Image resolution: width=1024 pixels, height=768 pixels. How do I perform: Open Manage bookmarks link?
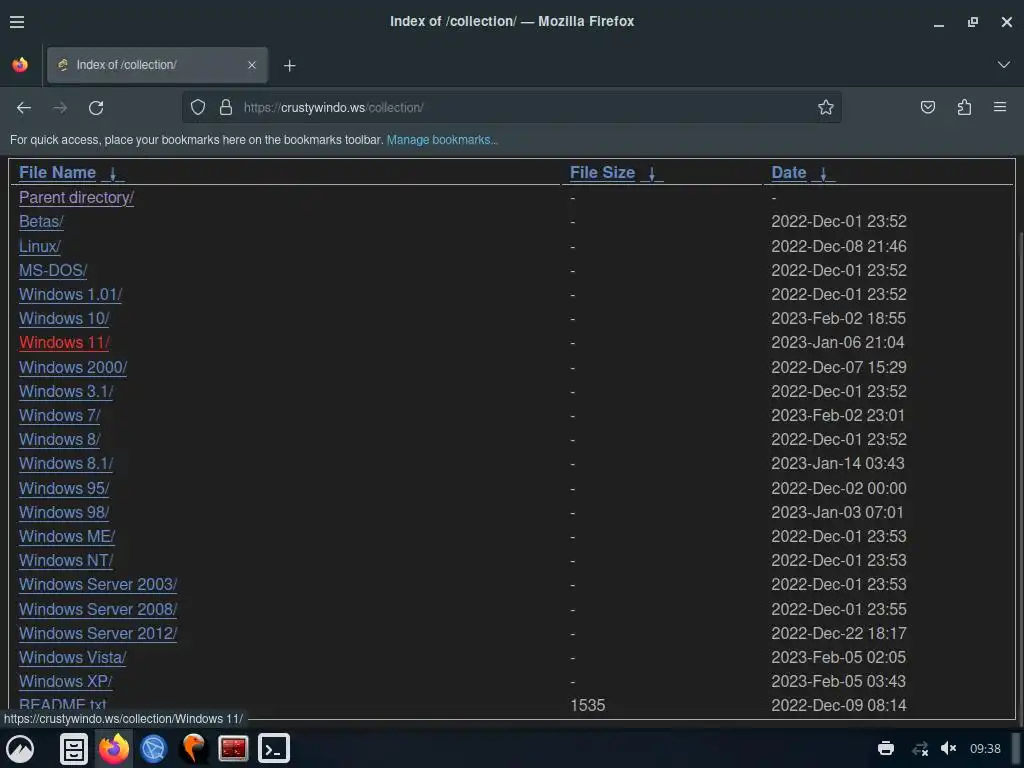coord(442,140)
